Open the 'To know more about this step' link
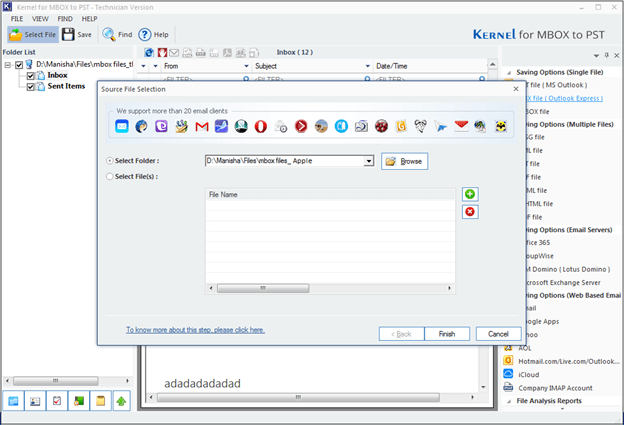Image resolution: width=624 pixels, height=425 pixels. coord(195,330)
